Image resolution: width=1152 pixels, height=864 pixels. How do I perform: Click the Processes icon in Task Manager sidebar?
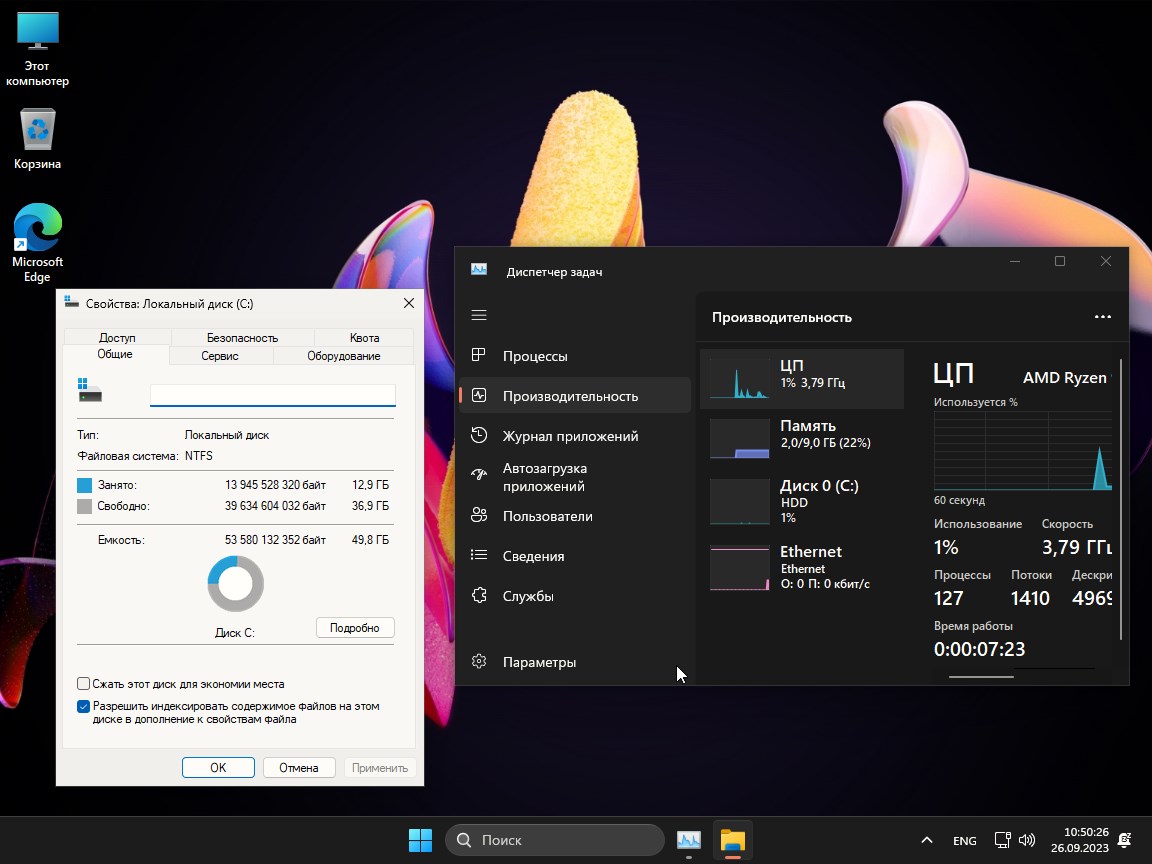point(479,356)
